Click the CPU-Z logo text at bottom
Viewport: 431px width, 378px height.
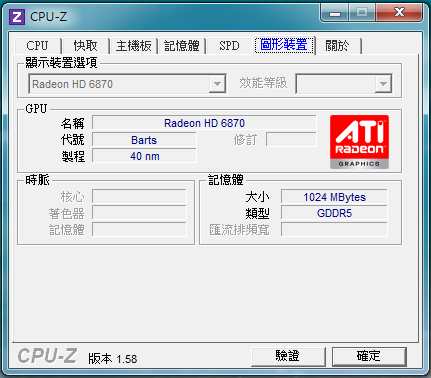click(x=47, y=356)
